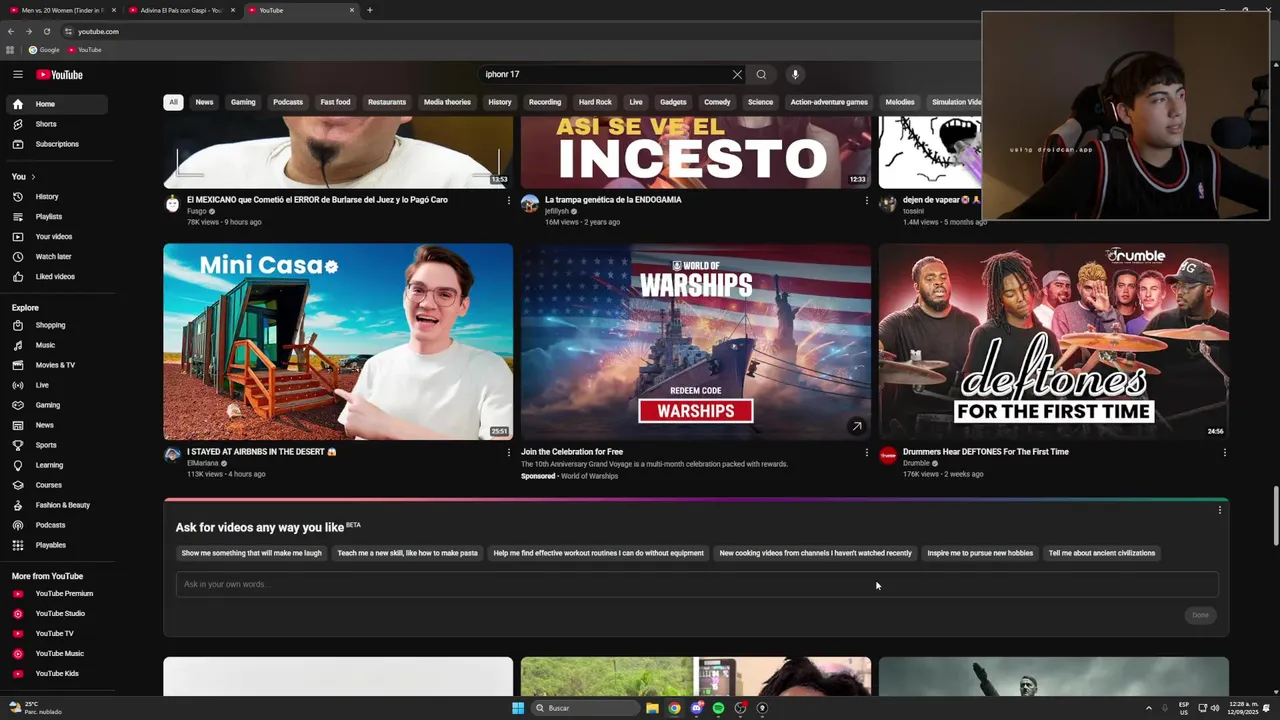Open Movies & TV under Explore
This screenshot has height=720, width=1280.
point(56,365)
